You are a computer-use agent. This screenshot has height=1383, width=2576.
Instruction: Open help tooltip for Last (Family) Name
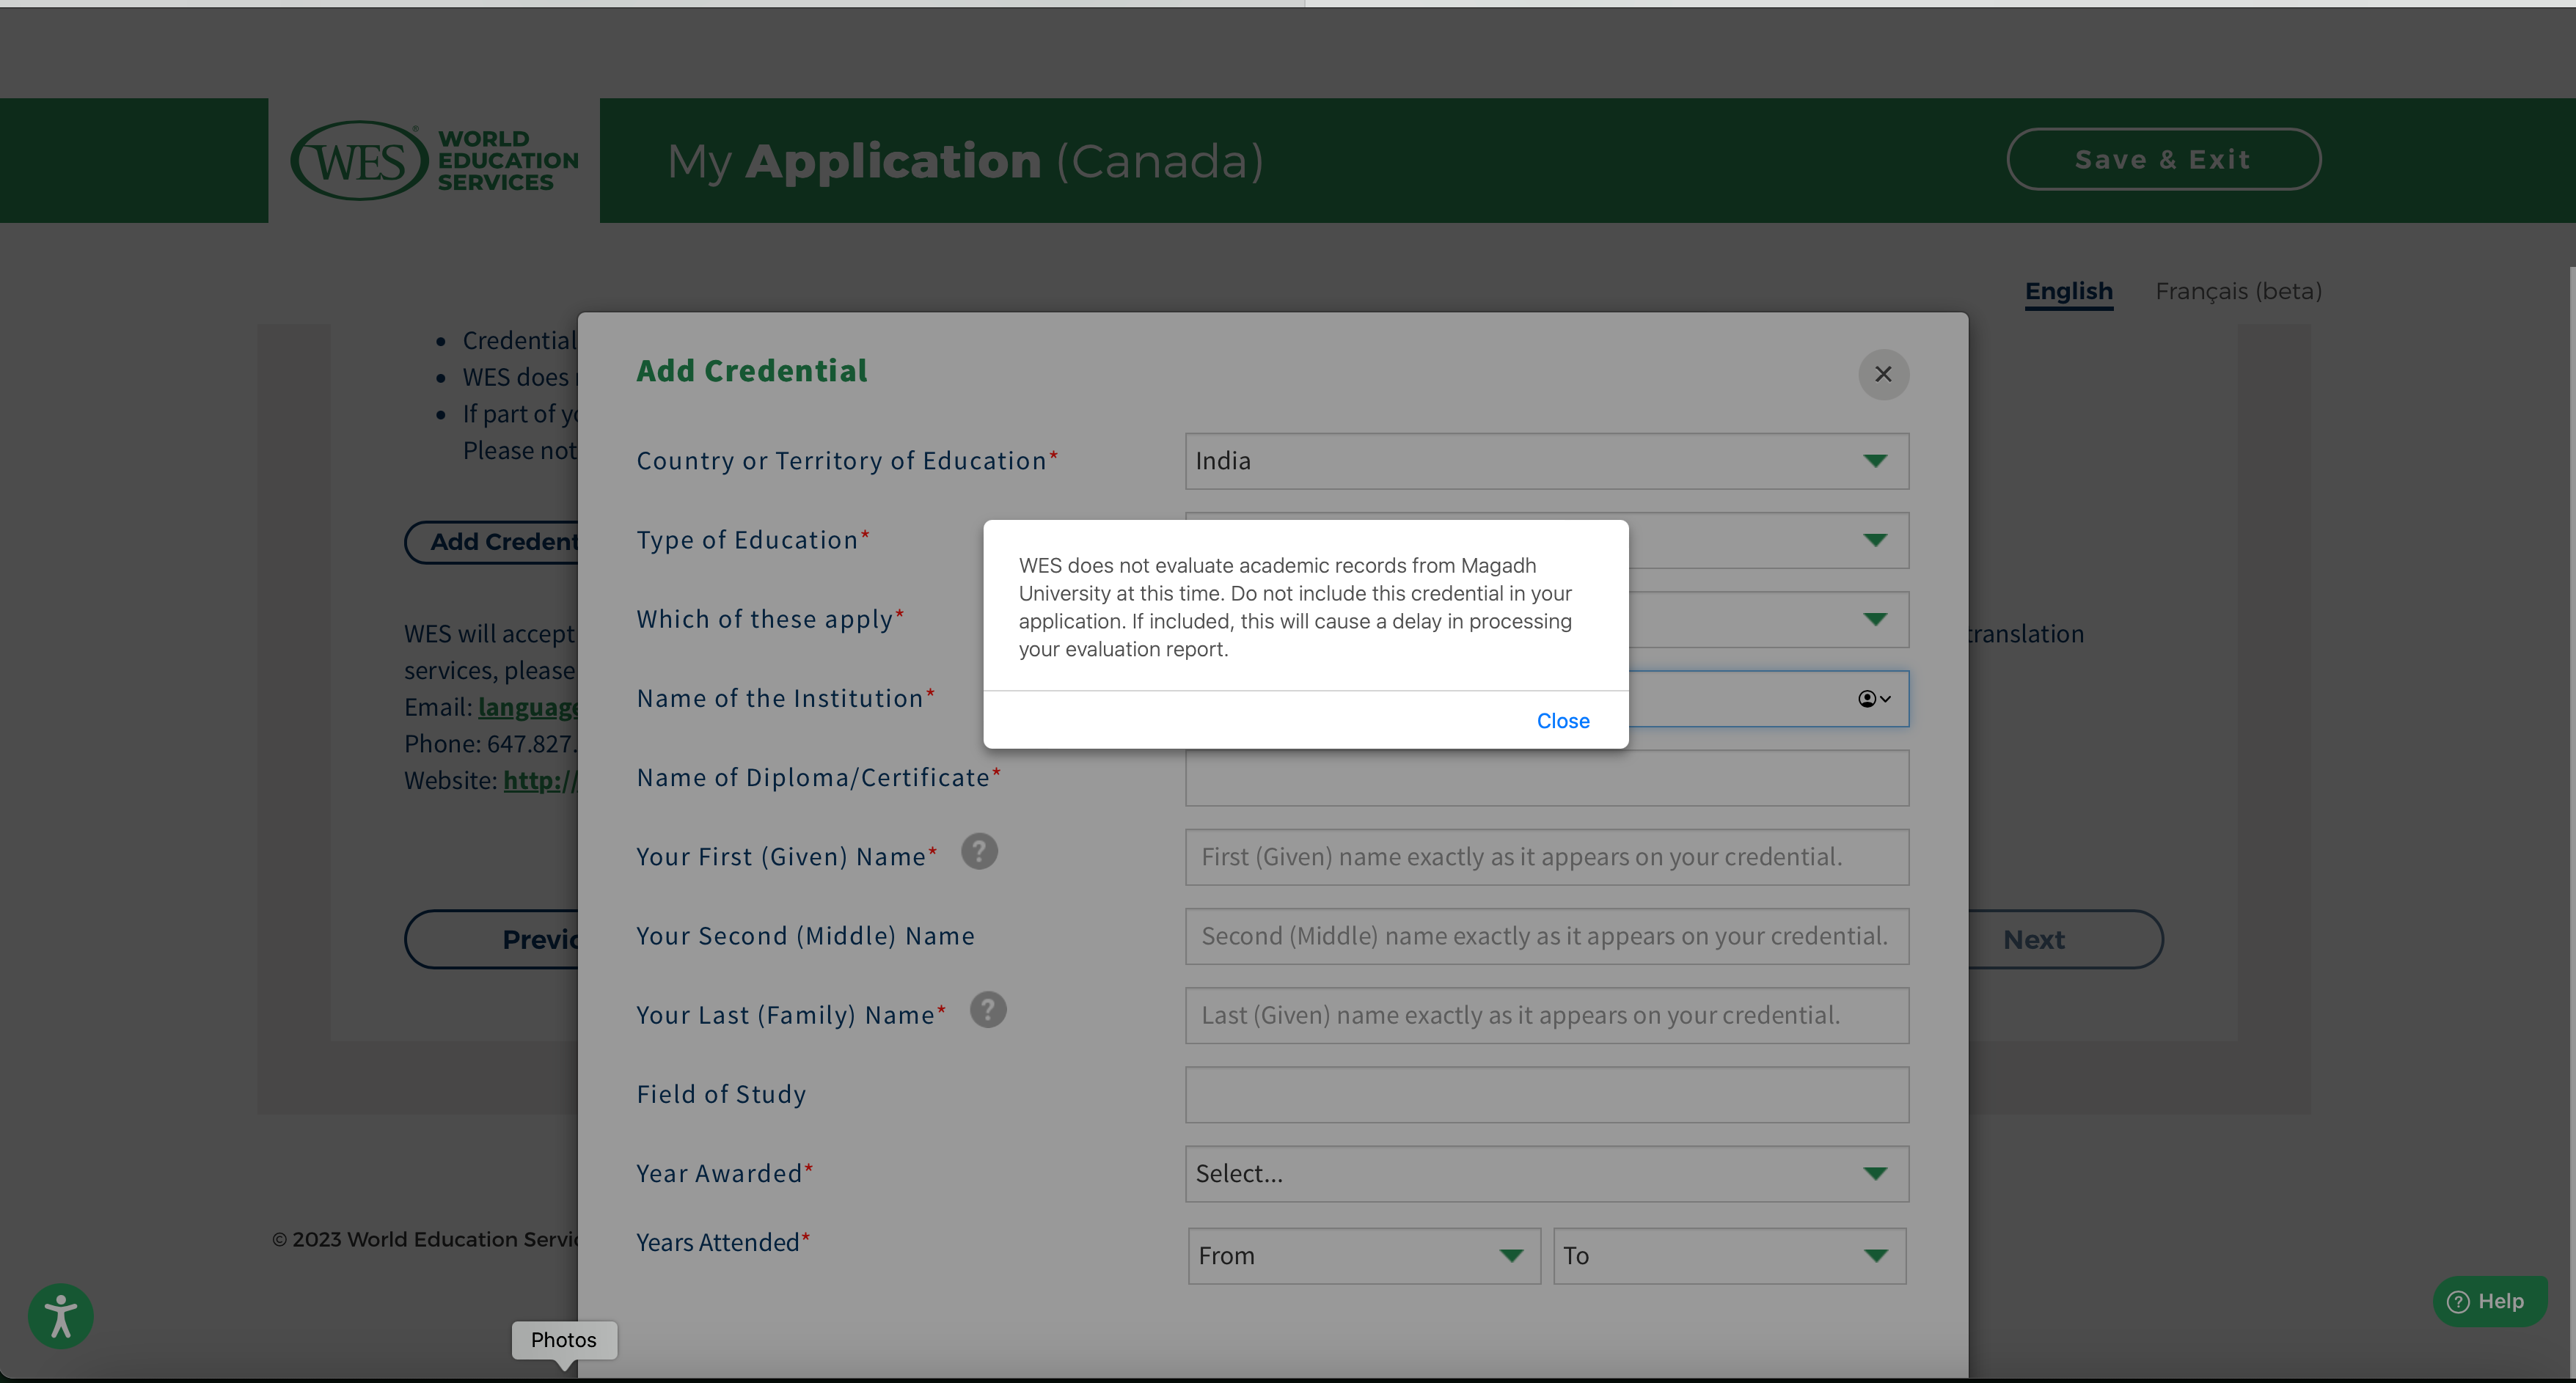pos(987,1009)
